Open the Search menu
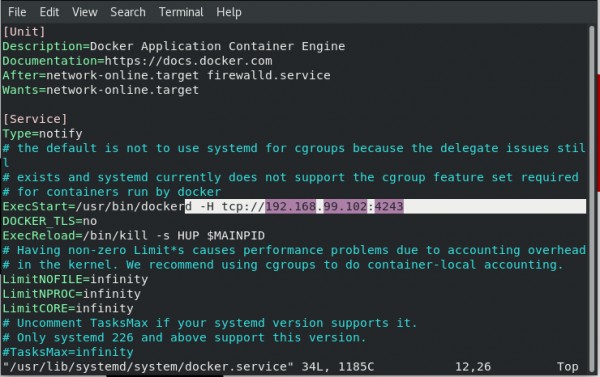The height and width of the screenshot is (377, 600). pyautogui.click(x=128, y=12)
